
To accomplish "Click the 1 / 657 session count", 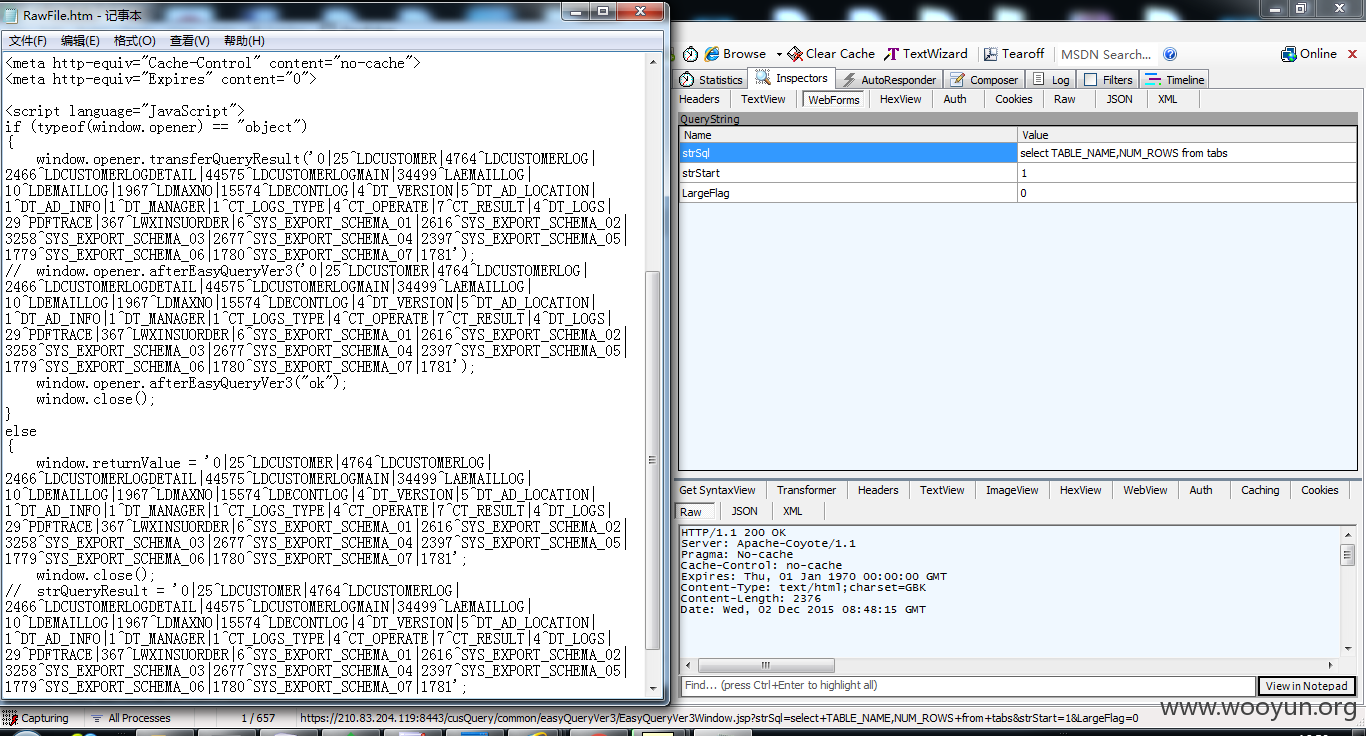I will point(258,718).
